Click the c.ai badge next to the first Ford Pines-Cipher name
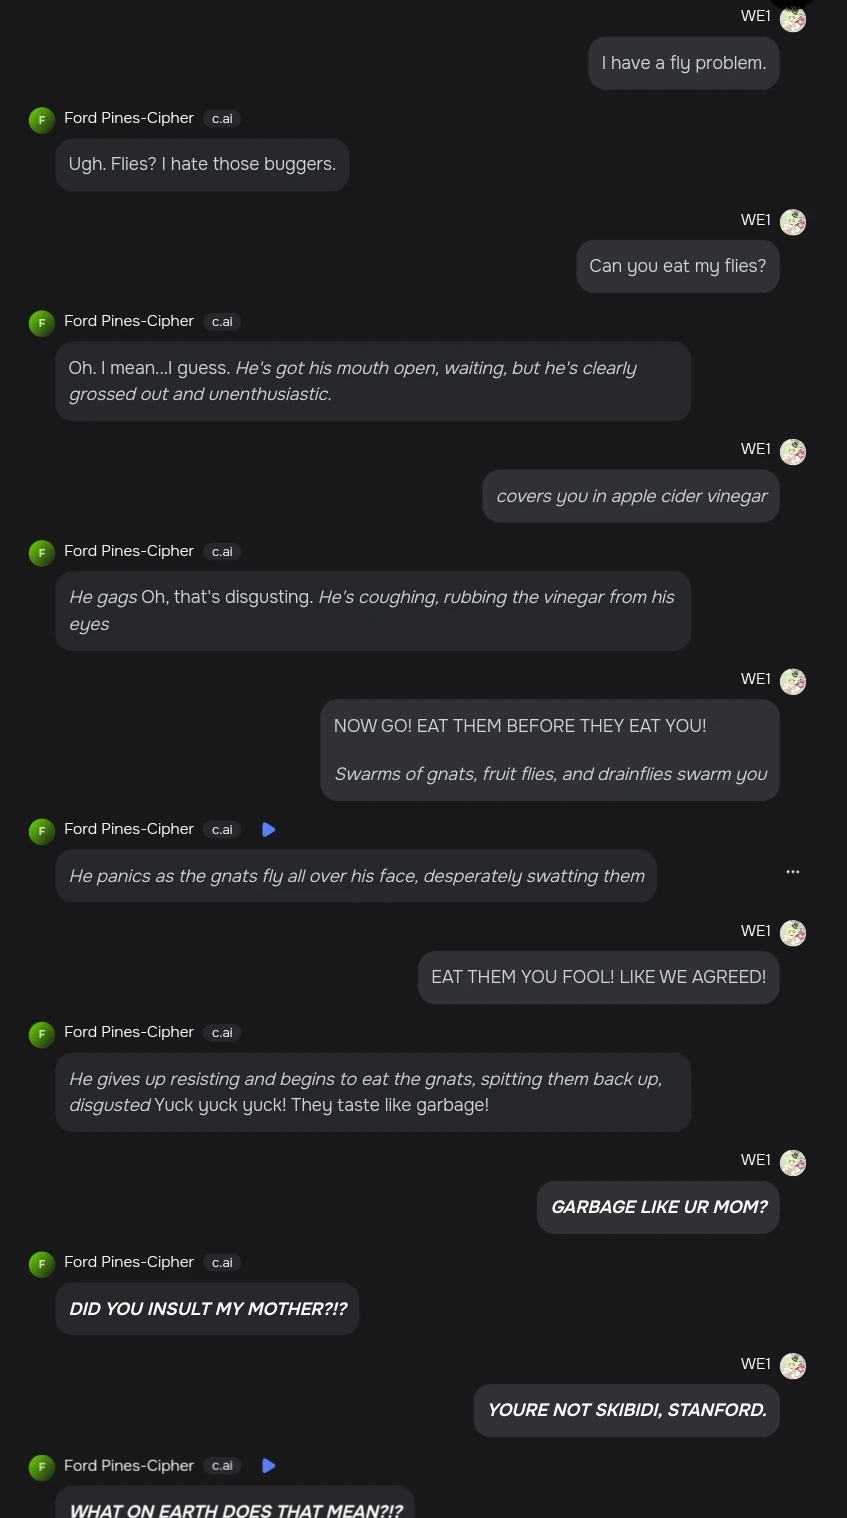847x1518 pixels. click(221, 118)
